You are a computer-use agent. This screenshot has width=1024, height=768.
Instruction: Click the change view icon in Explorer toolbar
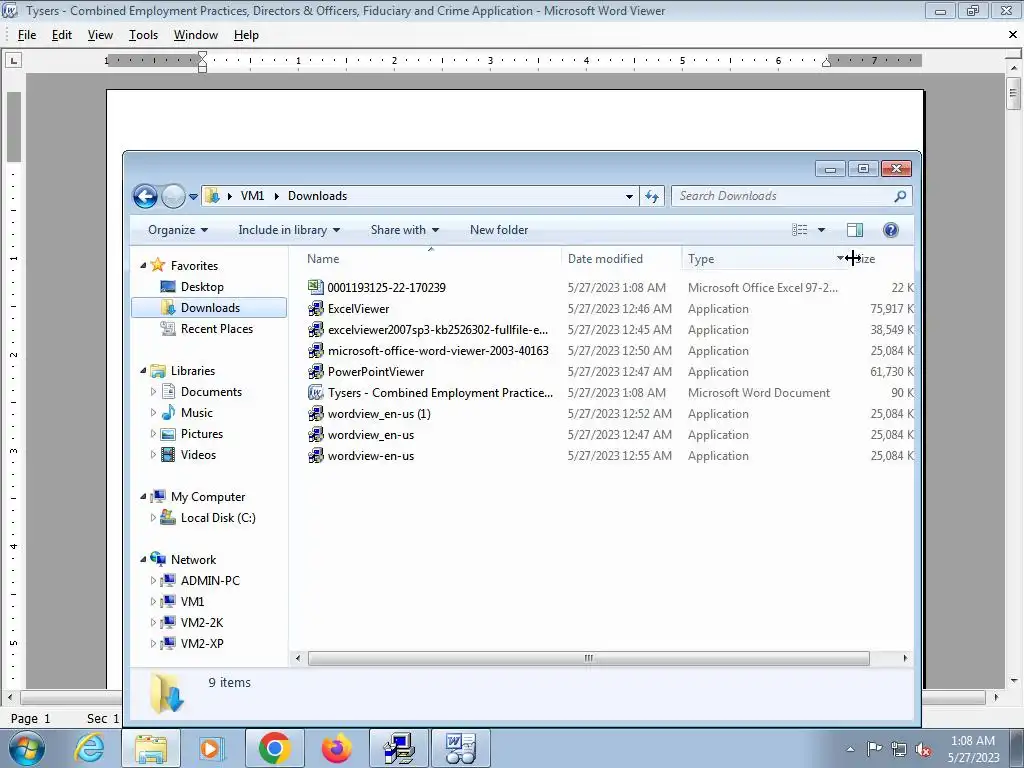click(800, 230)
